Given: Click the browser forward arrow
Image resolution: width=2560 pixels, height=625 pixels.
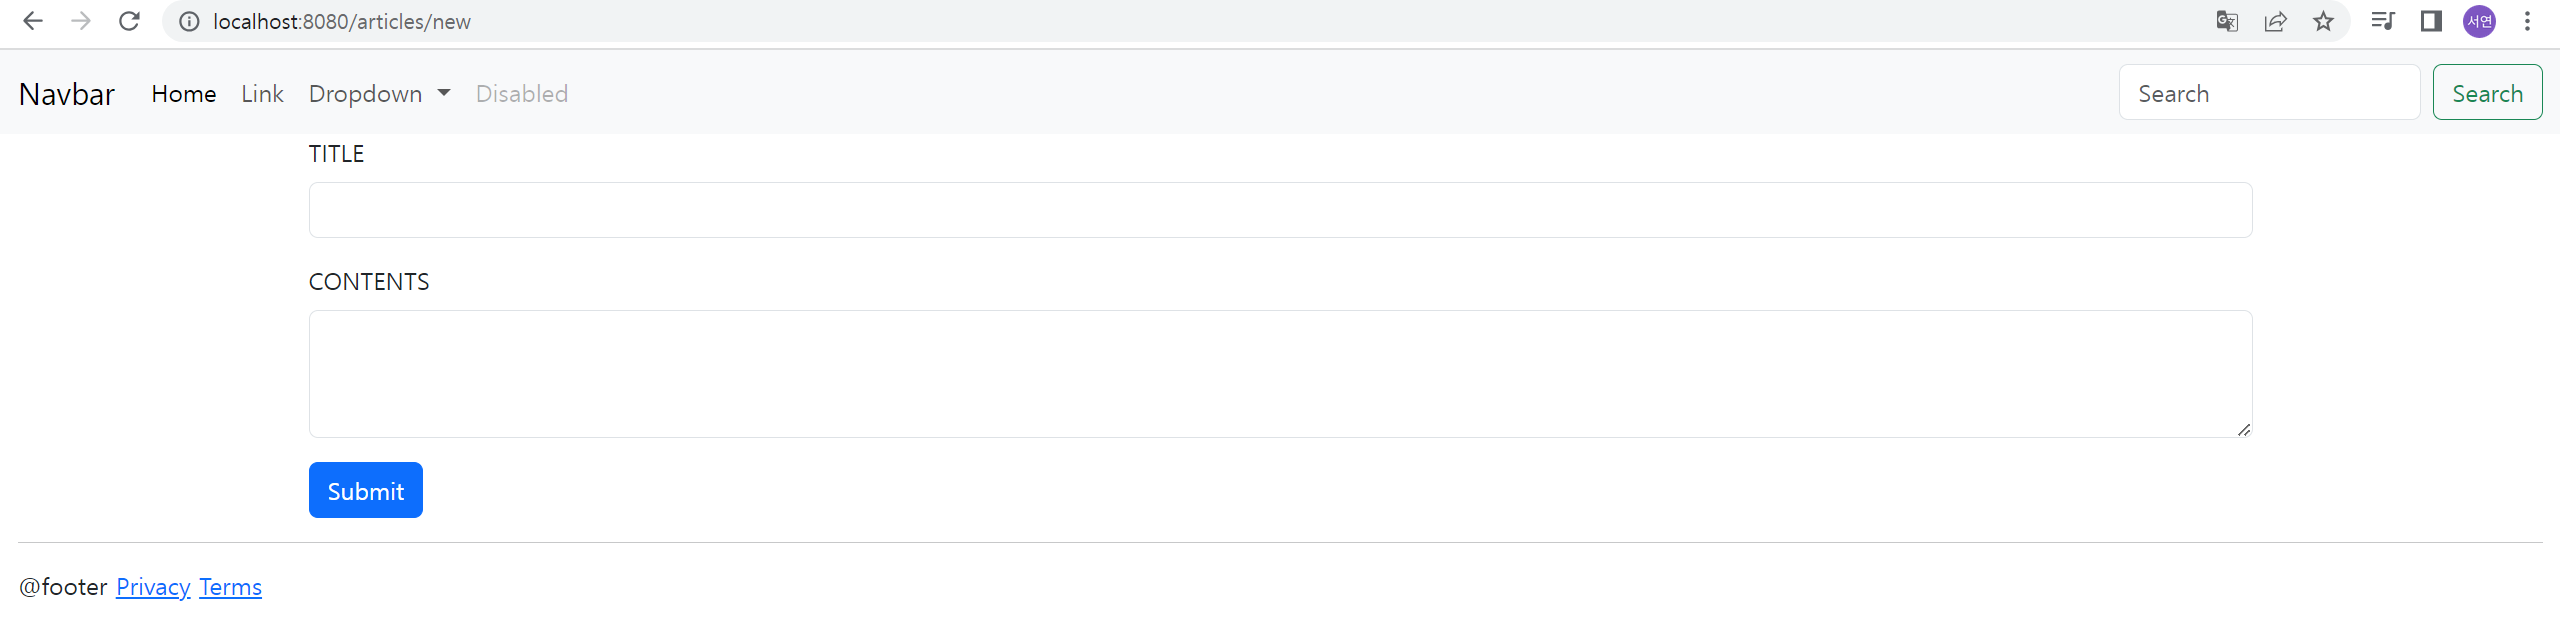Looking at the screenshot, I should (x=81, y=21).
